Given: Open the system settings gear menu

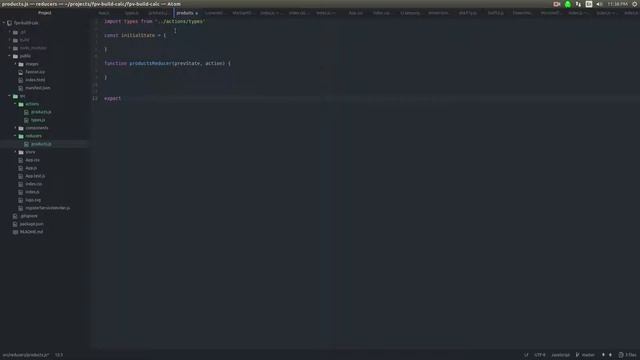Looking at the screenshot, I should pos(635,4).
